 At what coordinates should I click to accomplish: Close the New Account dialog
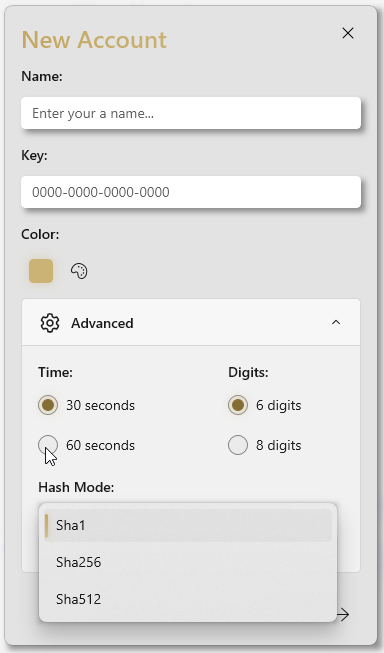point(348,33)
